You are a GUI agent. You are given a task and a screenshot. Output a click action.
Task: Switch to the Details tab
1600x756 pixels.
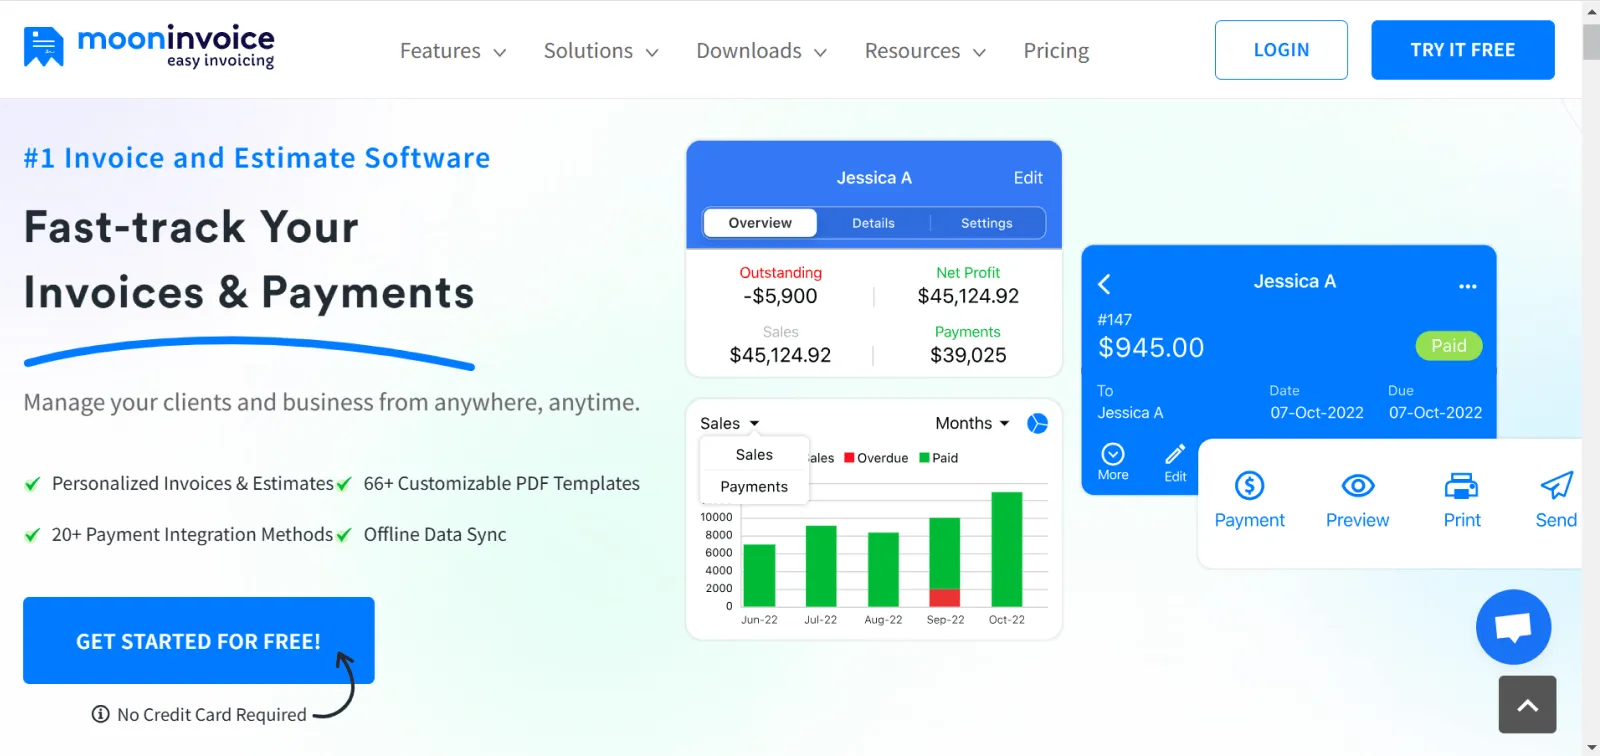tap(873, 223)
